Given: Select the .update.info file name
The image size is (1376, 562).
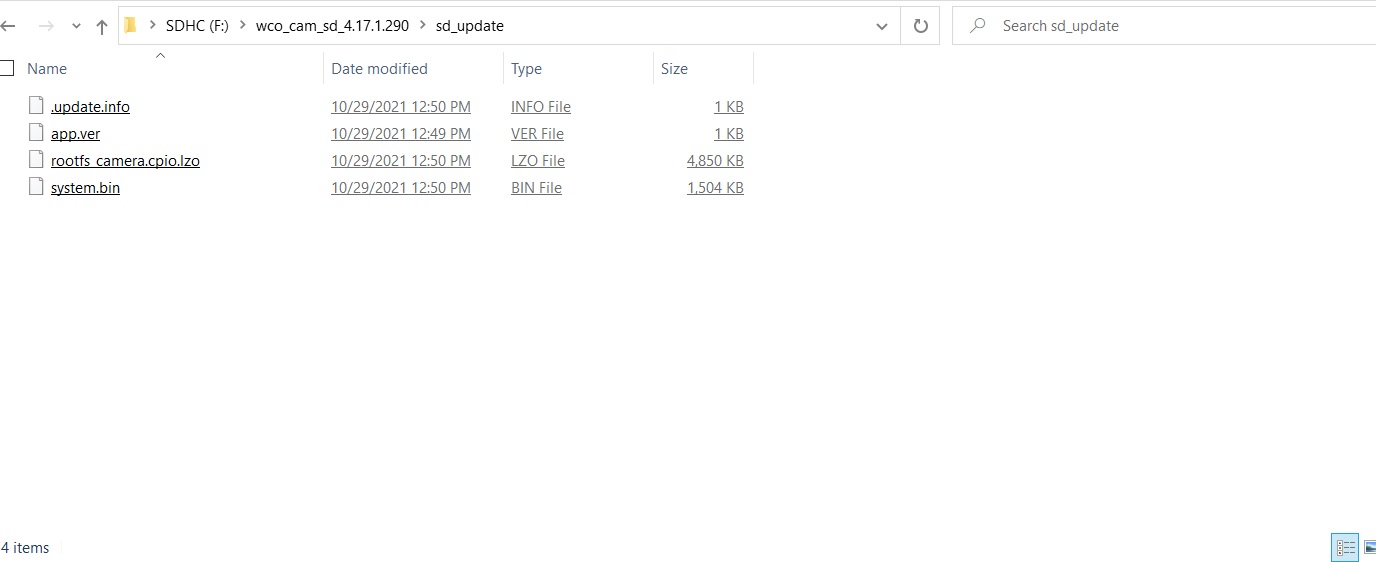Looking at the screenshot, I should [90, 107].
